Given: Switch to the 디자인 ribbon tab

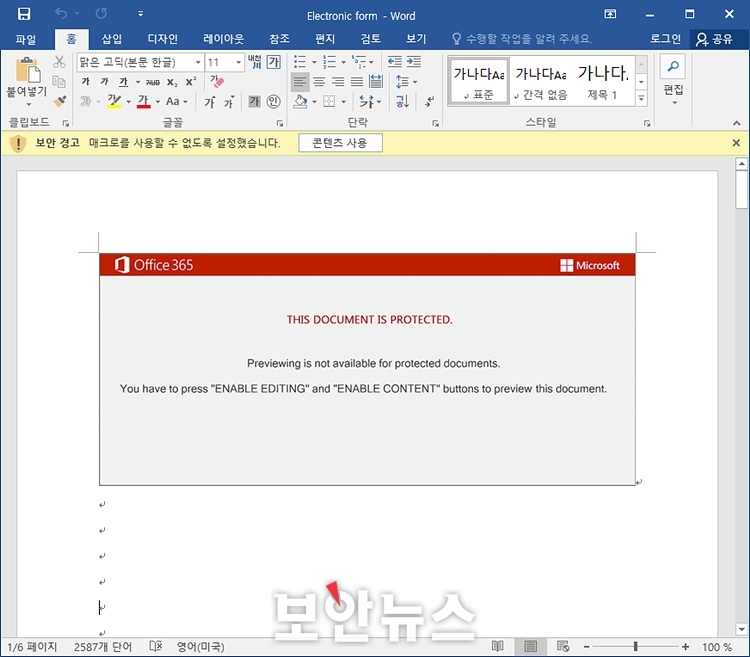Looking at the screenshot, I should click(162, 39).
